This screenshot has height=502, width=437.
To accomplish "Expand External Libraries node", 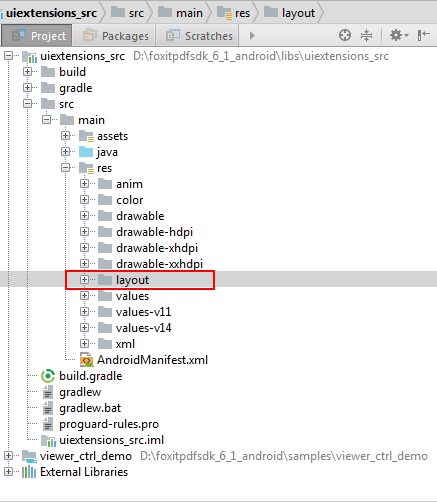I will pyautogui.click(x=9, y=472).
